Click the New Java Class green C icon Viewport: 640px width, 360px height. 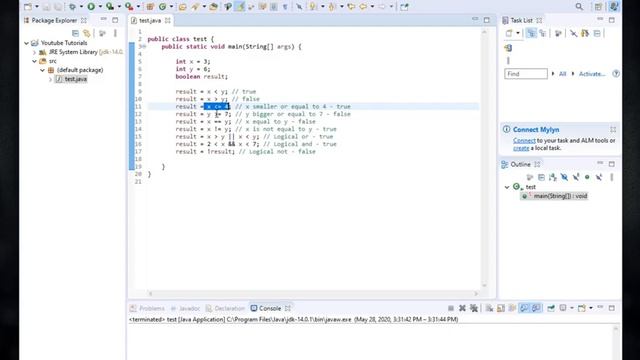[x=162, y=7]
